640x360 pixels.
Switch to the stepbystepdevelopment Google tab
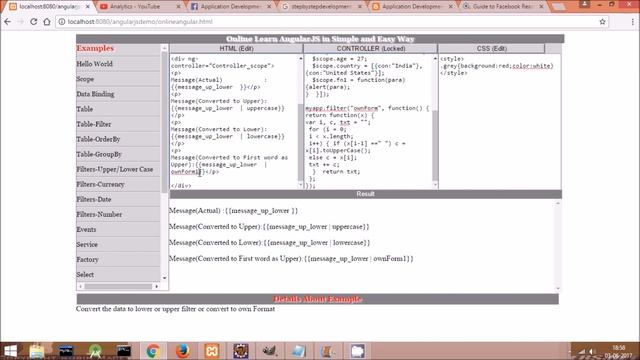pos(322,7)
